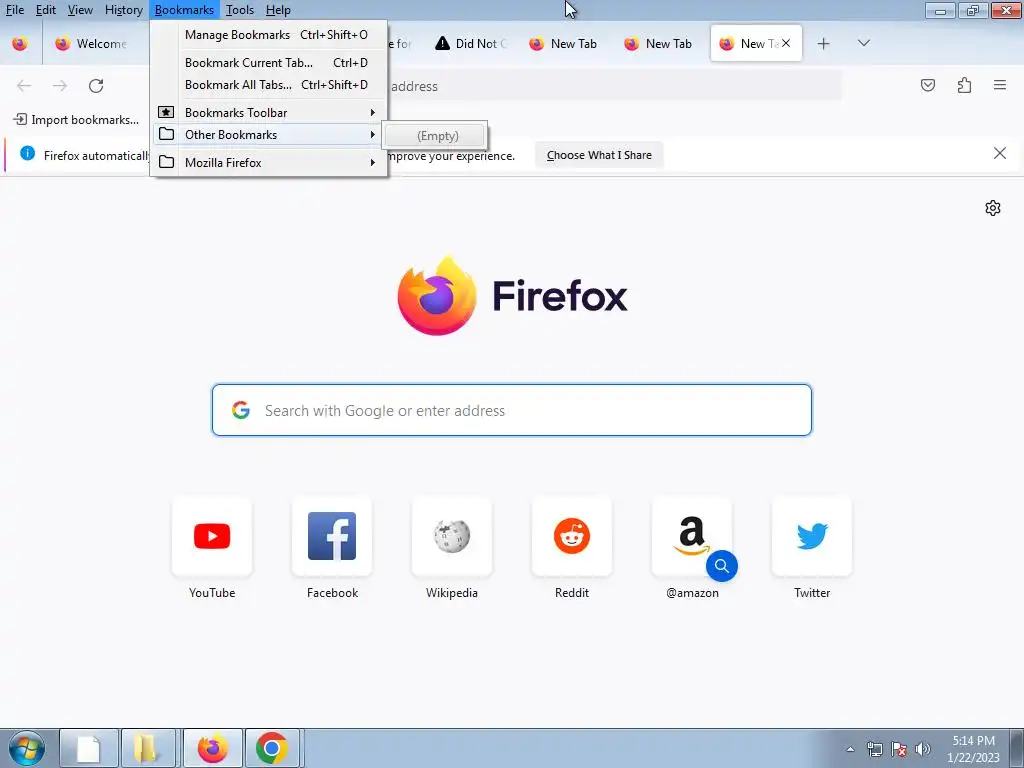This screenshot has width=1024, height=768.
Task: Expand Other Bookmarks submenu
Action: (269, 135)
